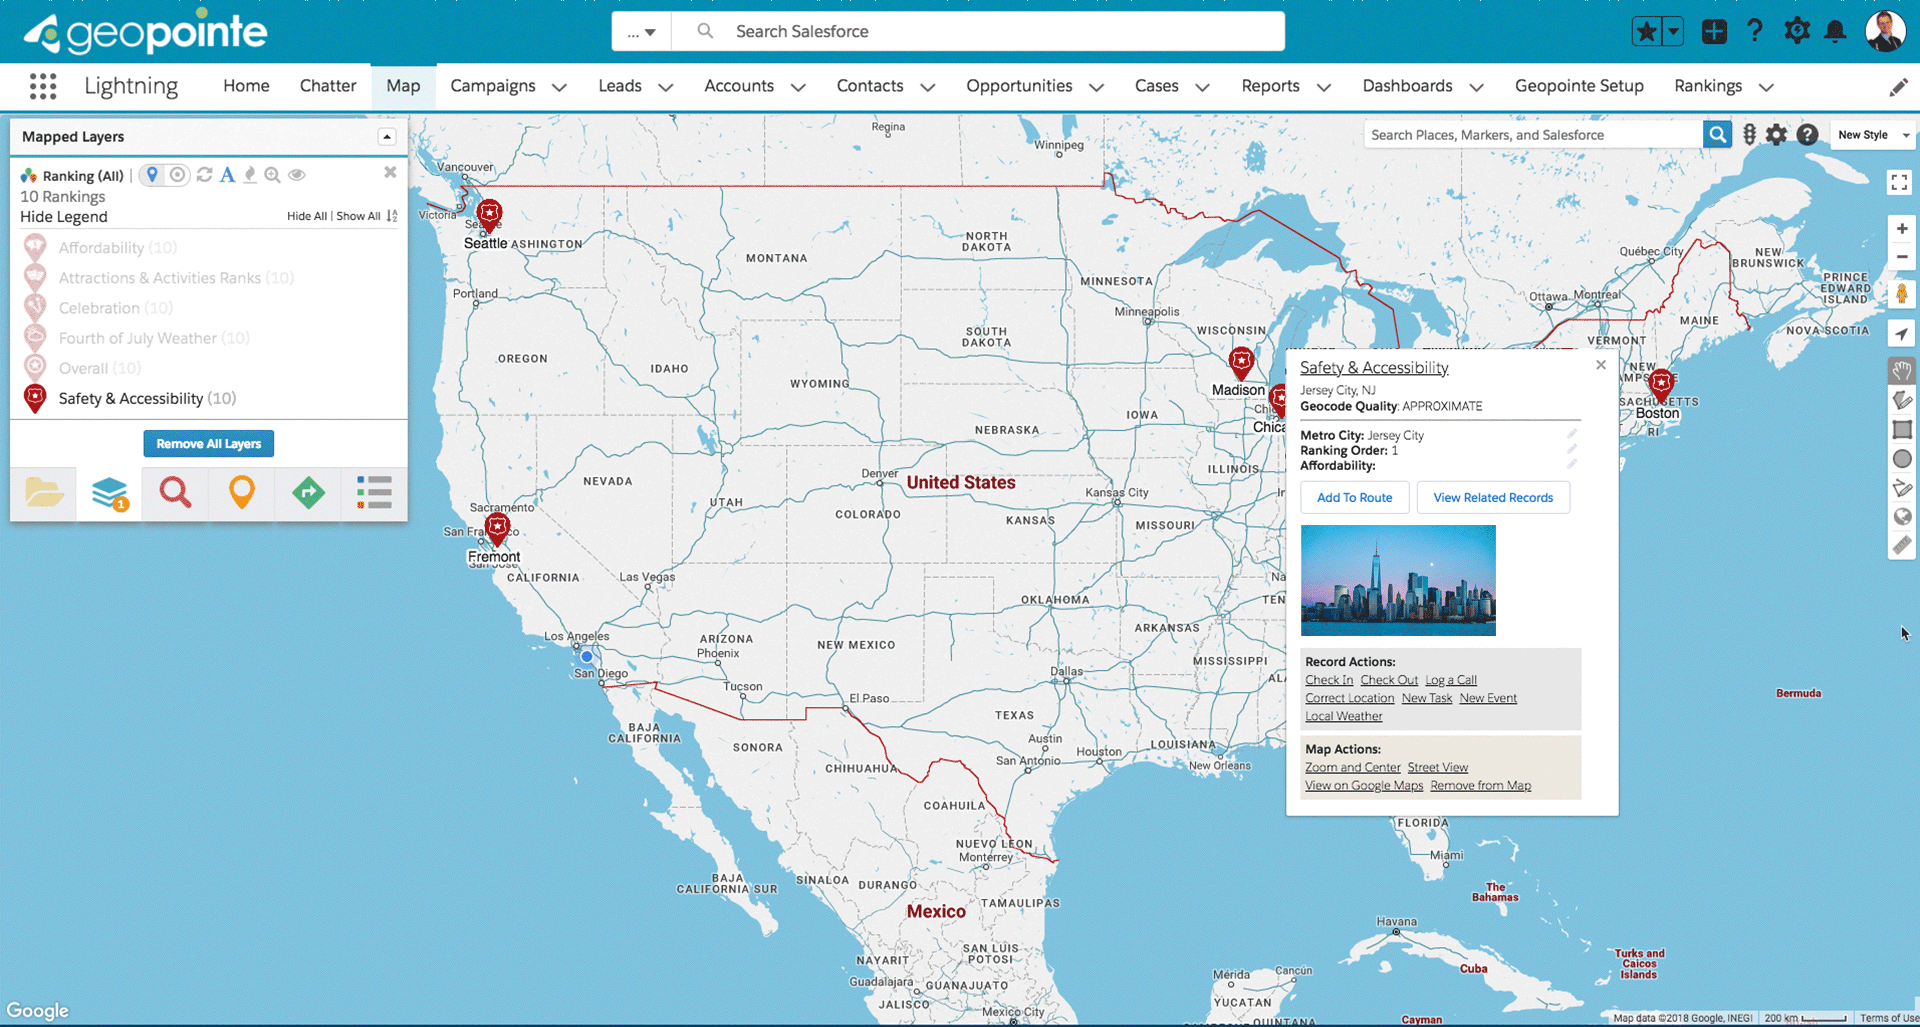
Task: Click the Remove All Layers button
Action: [x=208, y=443]
